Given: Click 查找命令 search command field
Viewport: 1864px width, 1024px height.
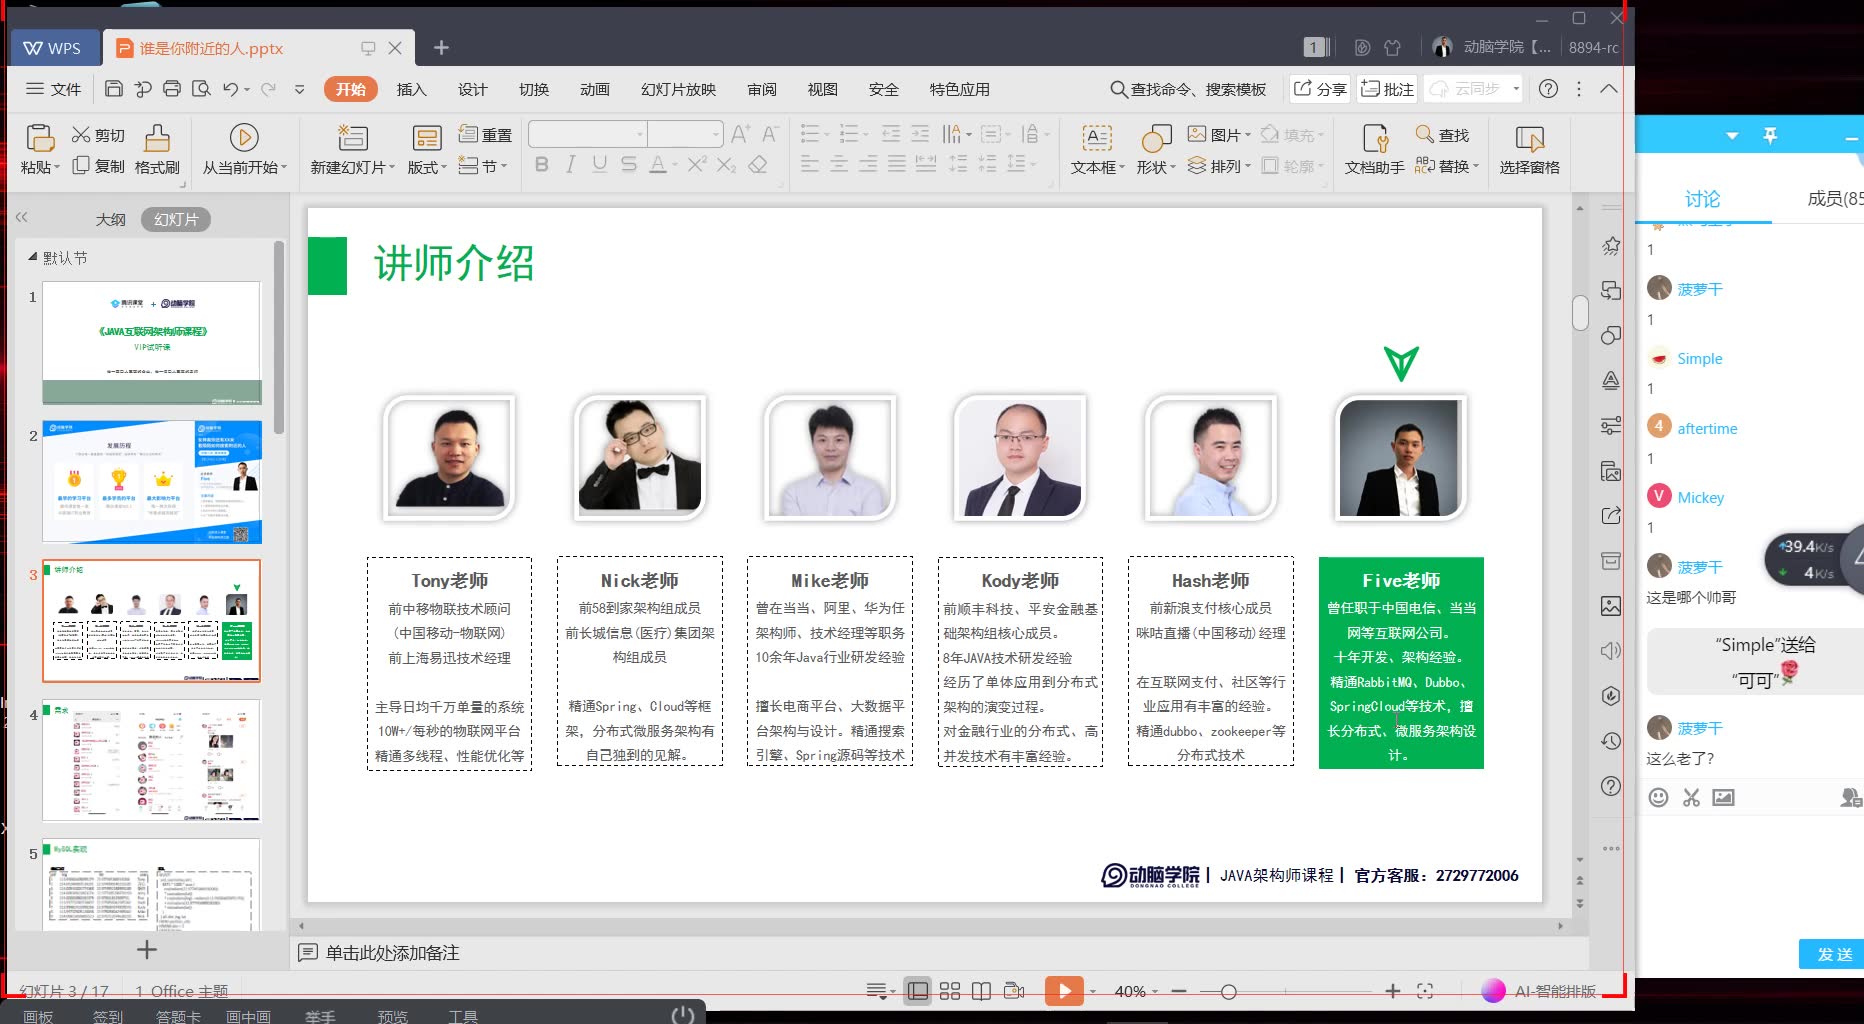Looking at the screenshot, I should click(1188, 89).
